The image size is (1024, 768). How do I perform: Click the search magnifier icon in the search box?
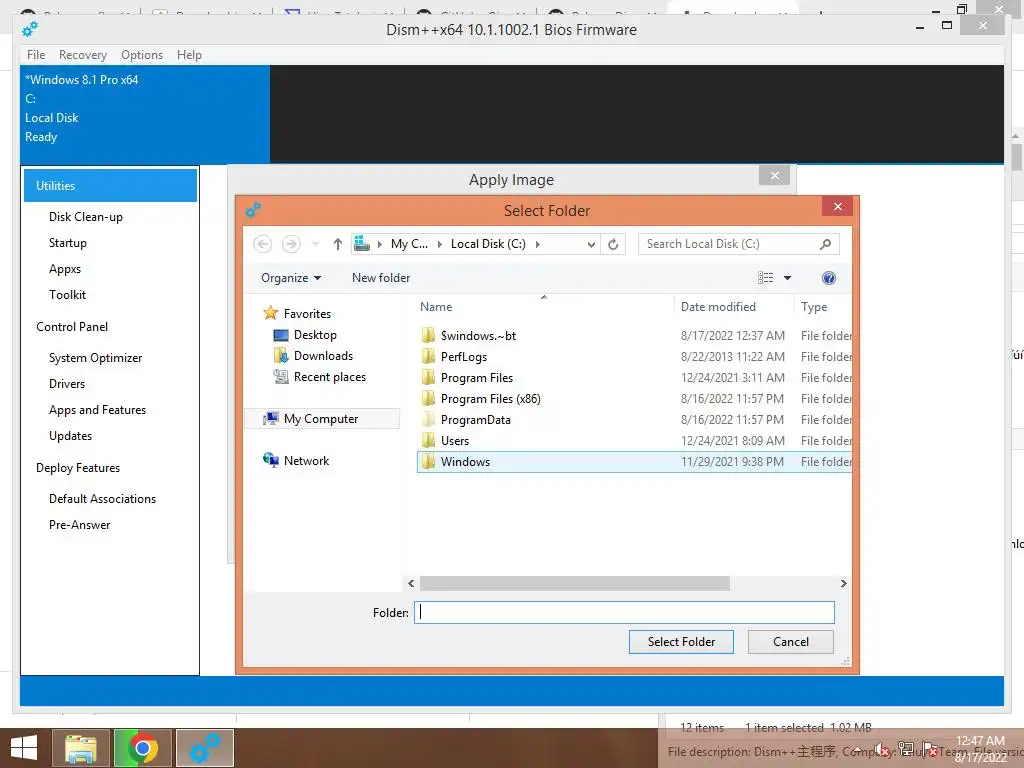pyautogui.click(x=825, y=244)
